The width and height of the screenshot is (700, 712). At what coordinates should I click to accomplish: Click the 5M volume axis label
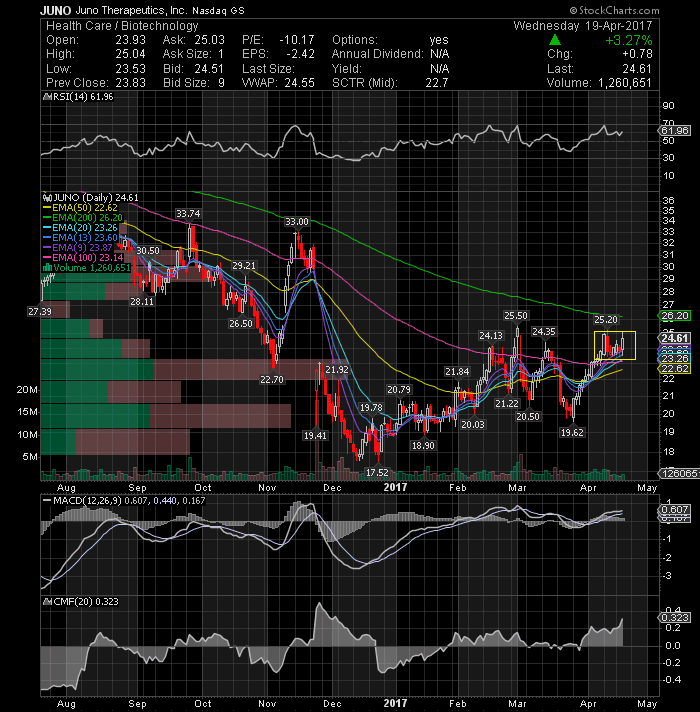click(30, 457)
